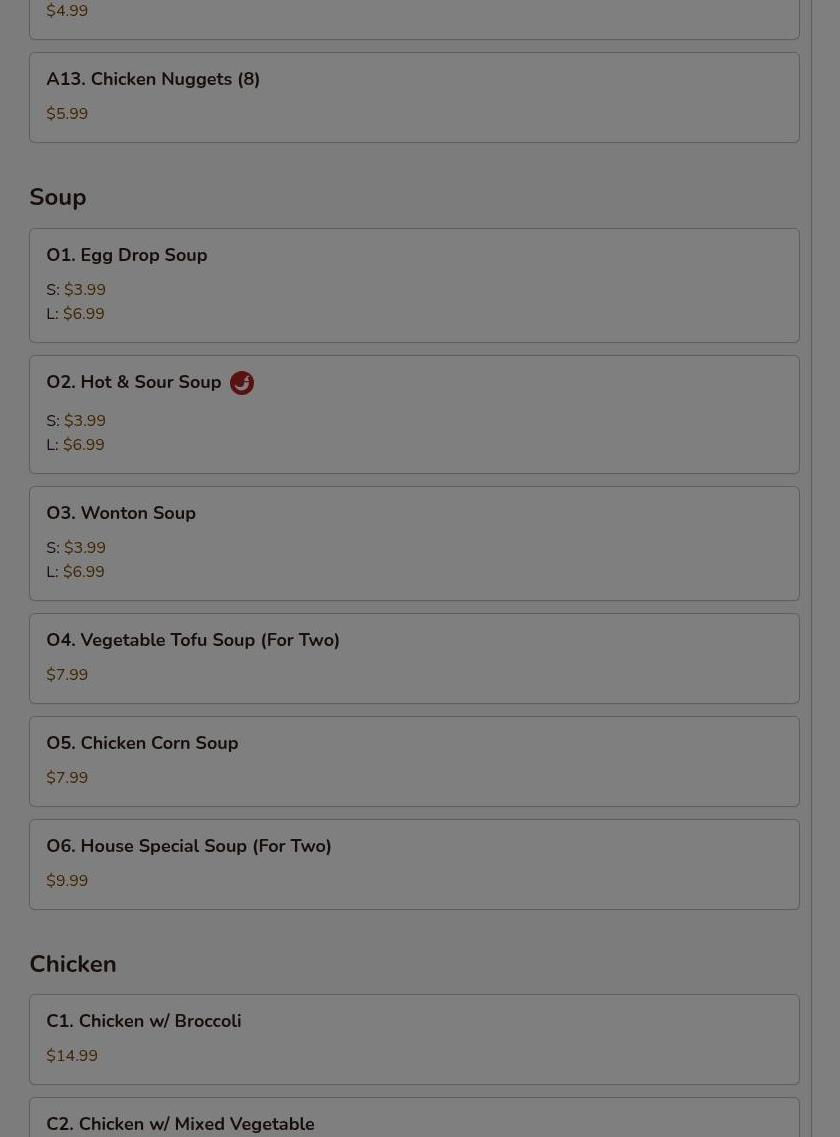Open the A13 Chicken Nuggets (8) item
The height and width of the screenshot is (1137, 840).
tap(153, 80)
